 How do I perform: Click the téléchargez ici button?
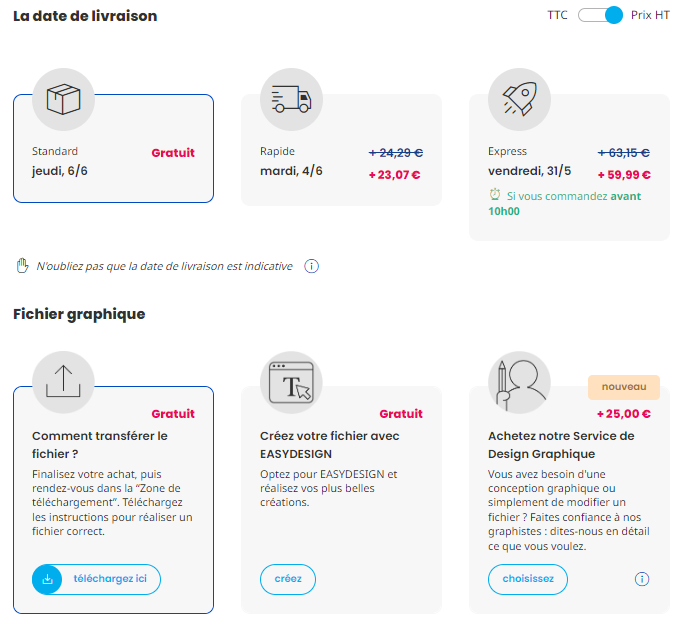96,579
